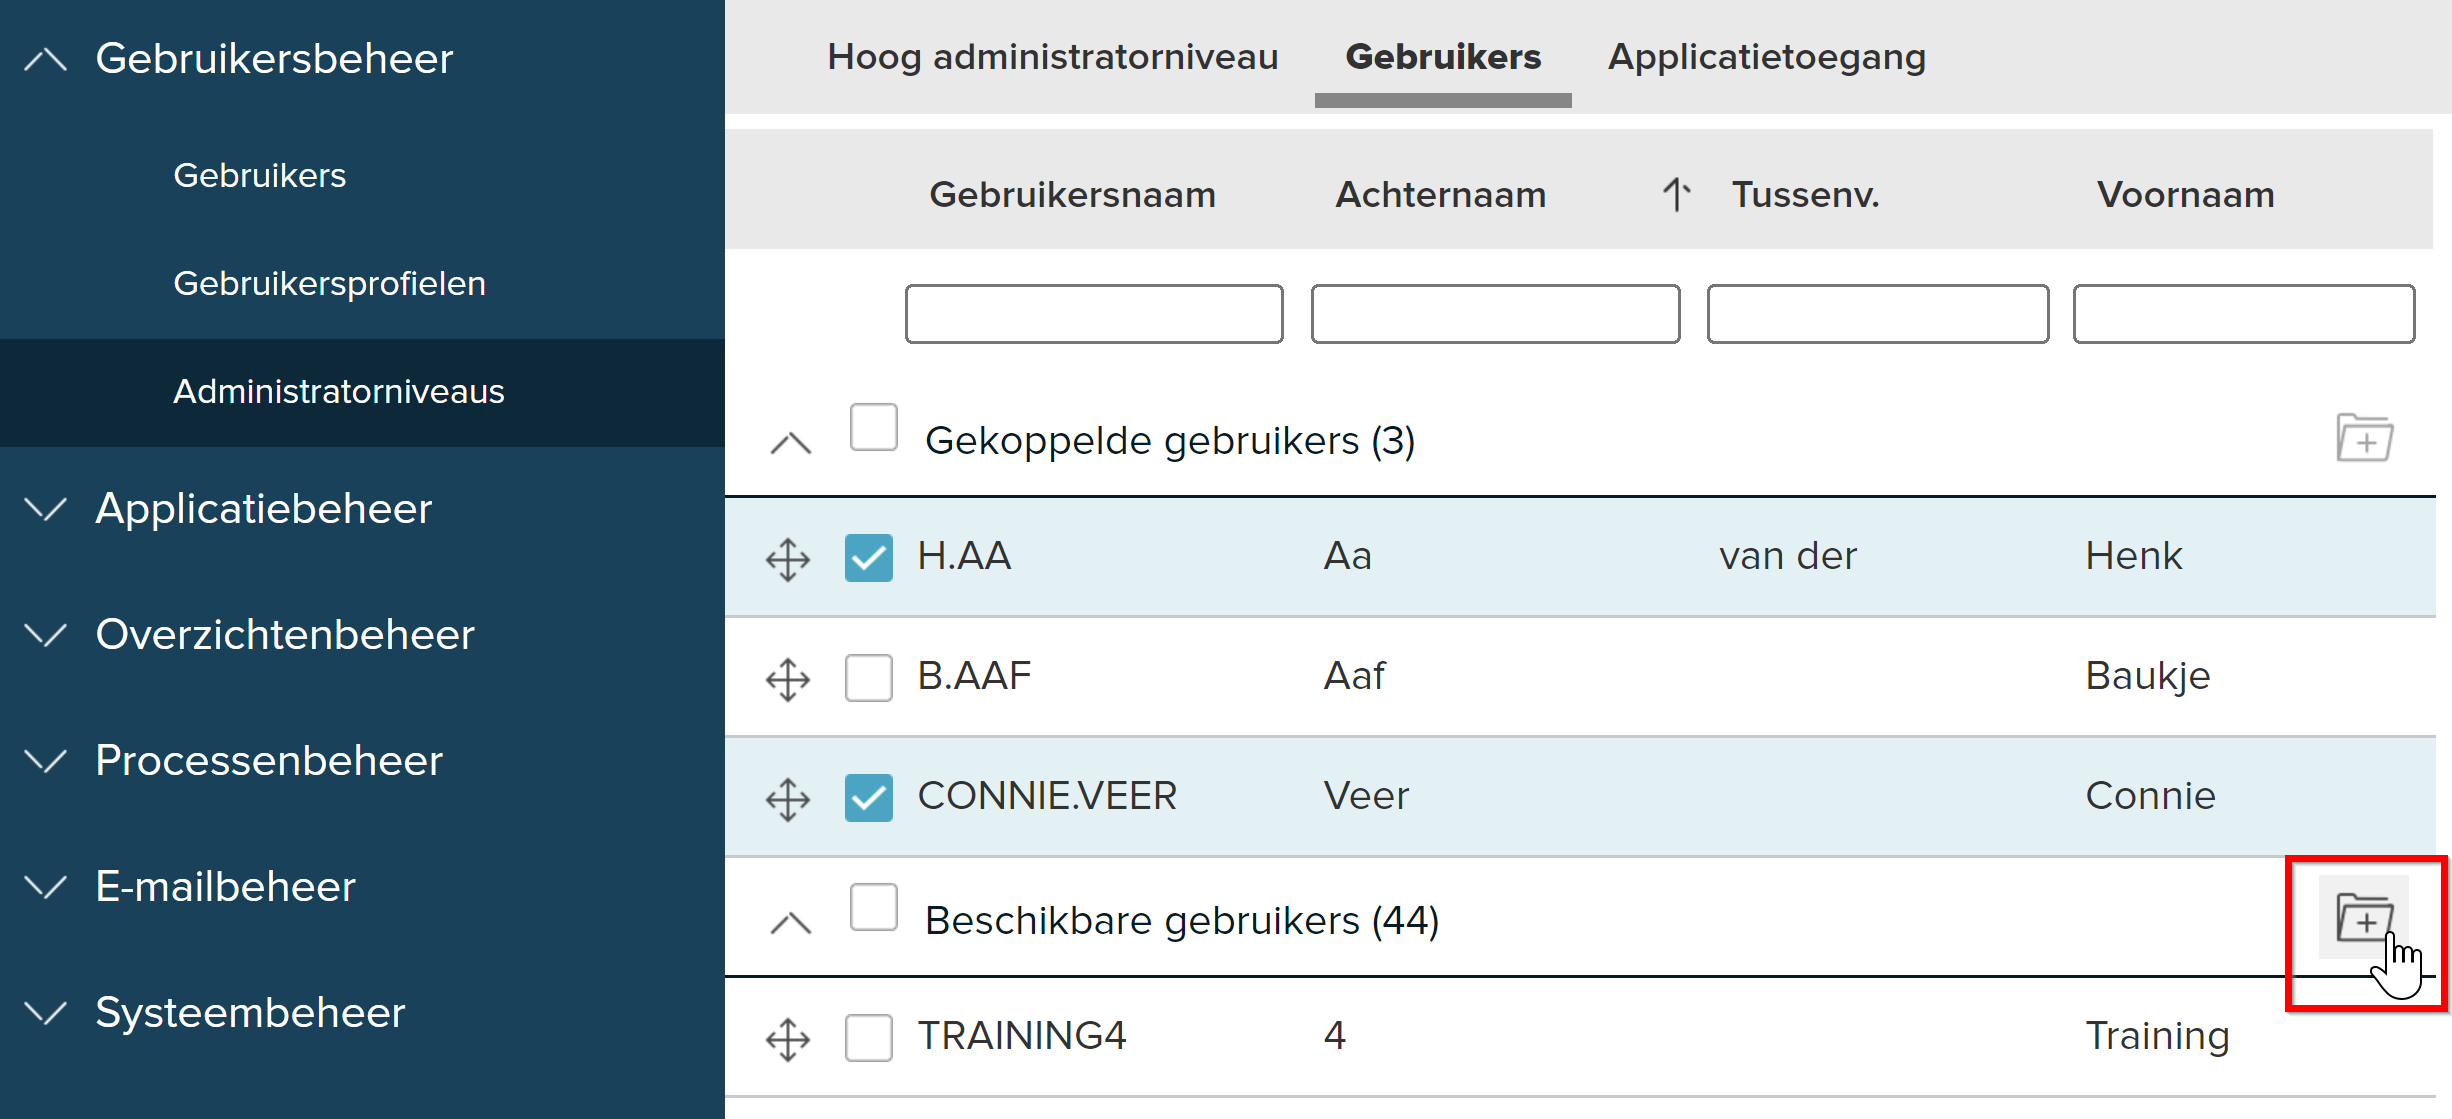2452x1119 pixels.
Task: Click the add-folder icon for Beschikbare gebruikers
Action: (x=2364, y=917)
